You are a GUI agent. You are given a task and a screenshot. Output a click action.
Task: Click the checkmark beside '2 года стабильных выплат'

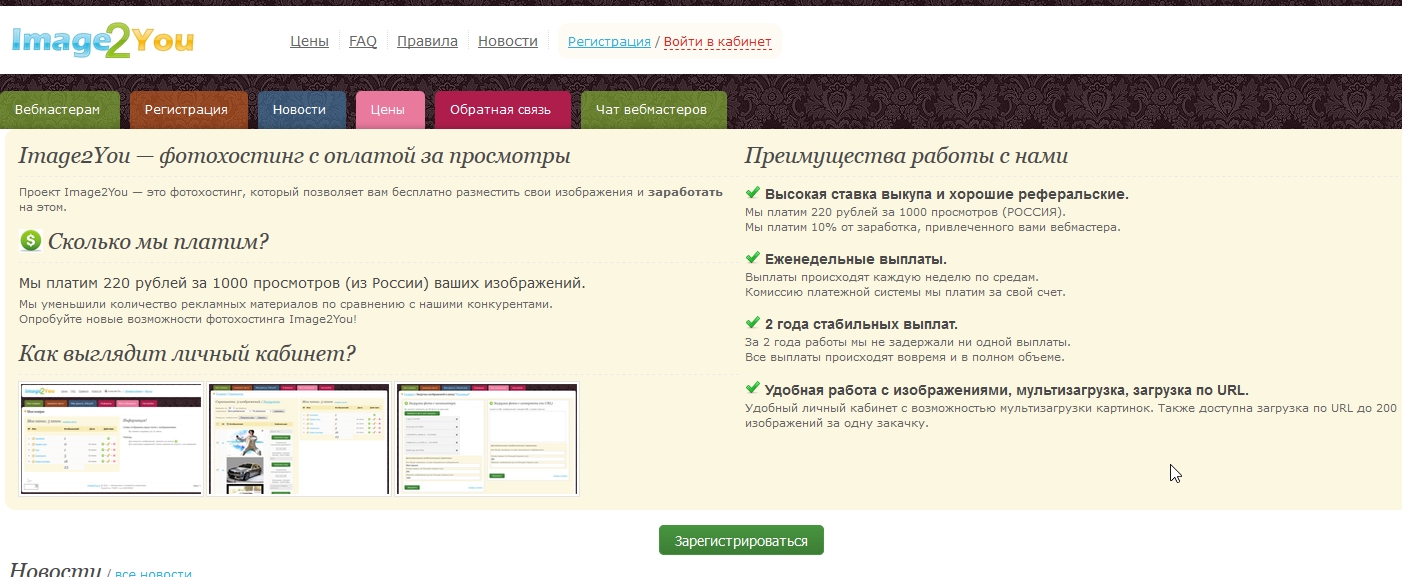(753, 323)
